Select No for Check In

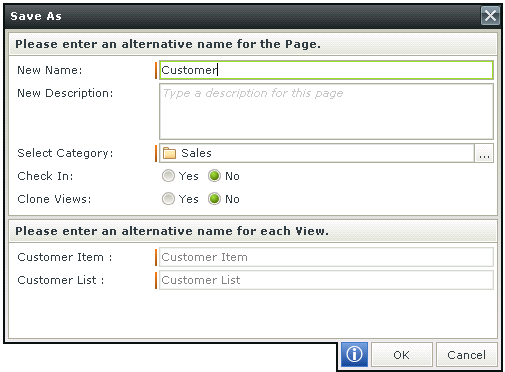[x=214, y=176]
